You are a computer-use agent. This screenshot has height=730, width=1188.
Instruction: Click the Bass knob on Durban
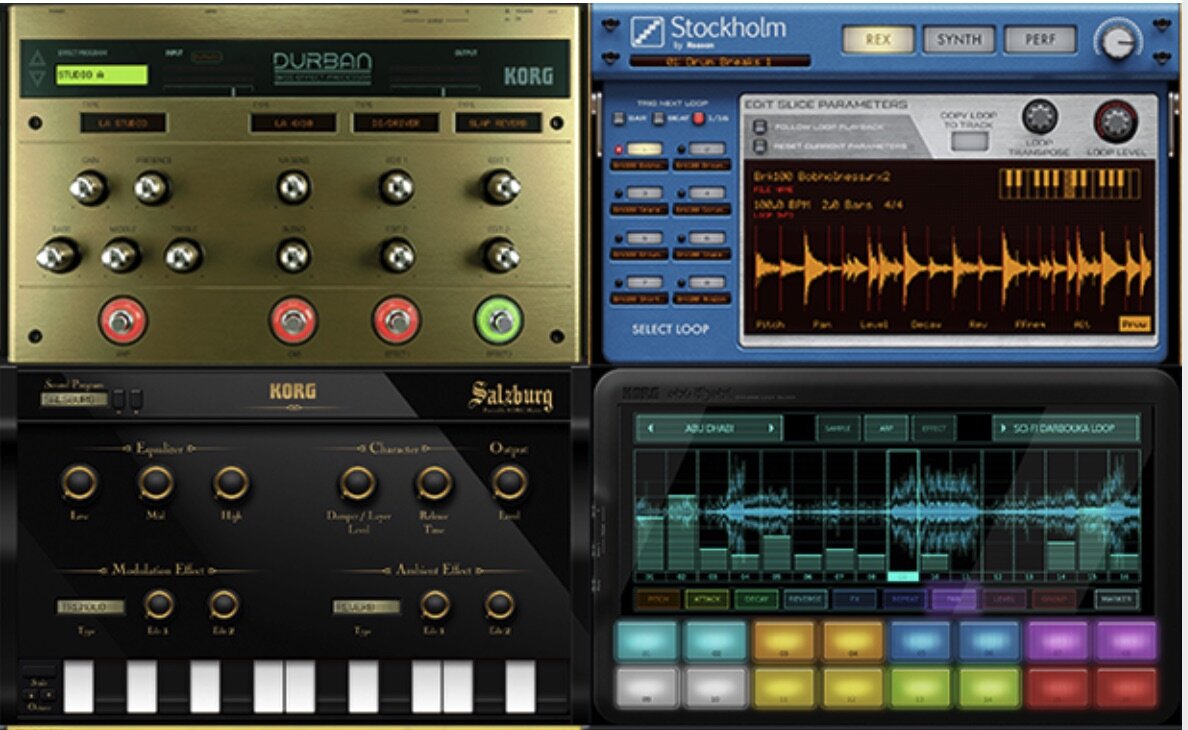pyautogui.click(x=58, y=256)
